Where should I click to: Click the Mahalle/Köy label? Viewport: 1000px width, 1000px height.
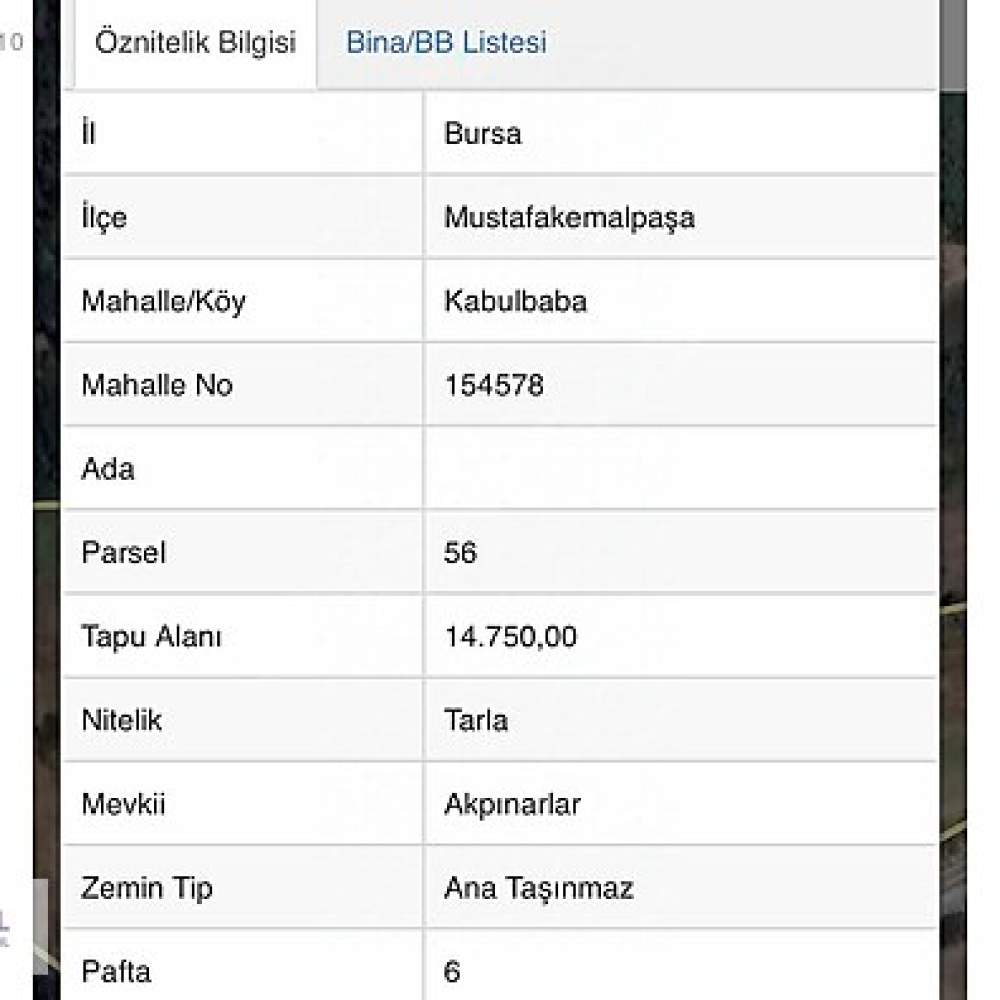pyautogui.click(x=163, y=302)
